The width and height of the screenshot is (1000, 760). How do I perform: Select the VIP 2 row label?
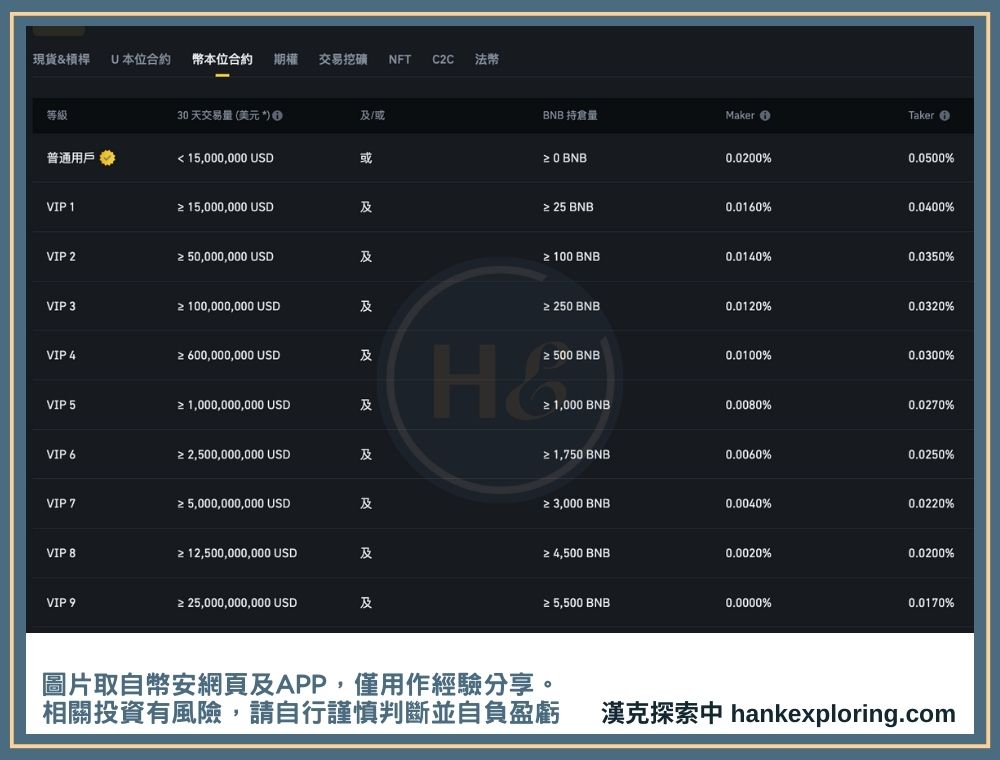click(61, 256)
